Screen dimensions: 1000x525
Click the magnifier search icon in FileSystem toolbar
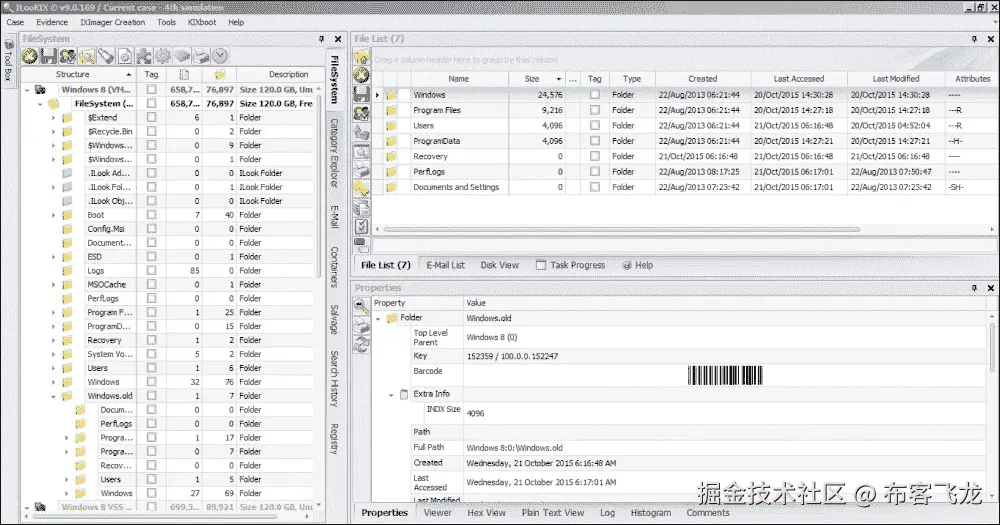click(x=87, y=56)
